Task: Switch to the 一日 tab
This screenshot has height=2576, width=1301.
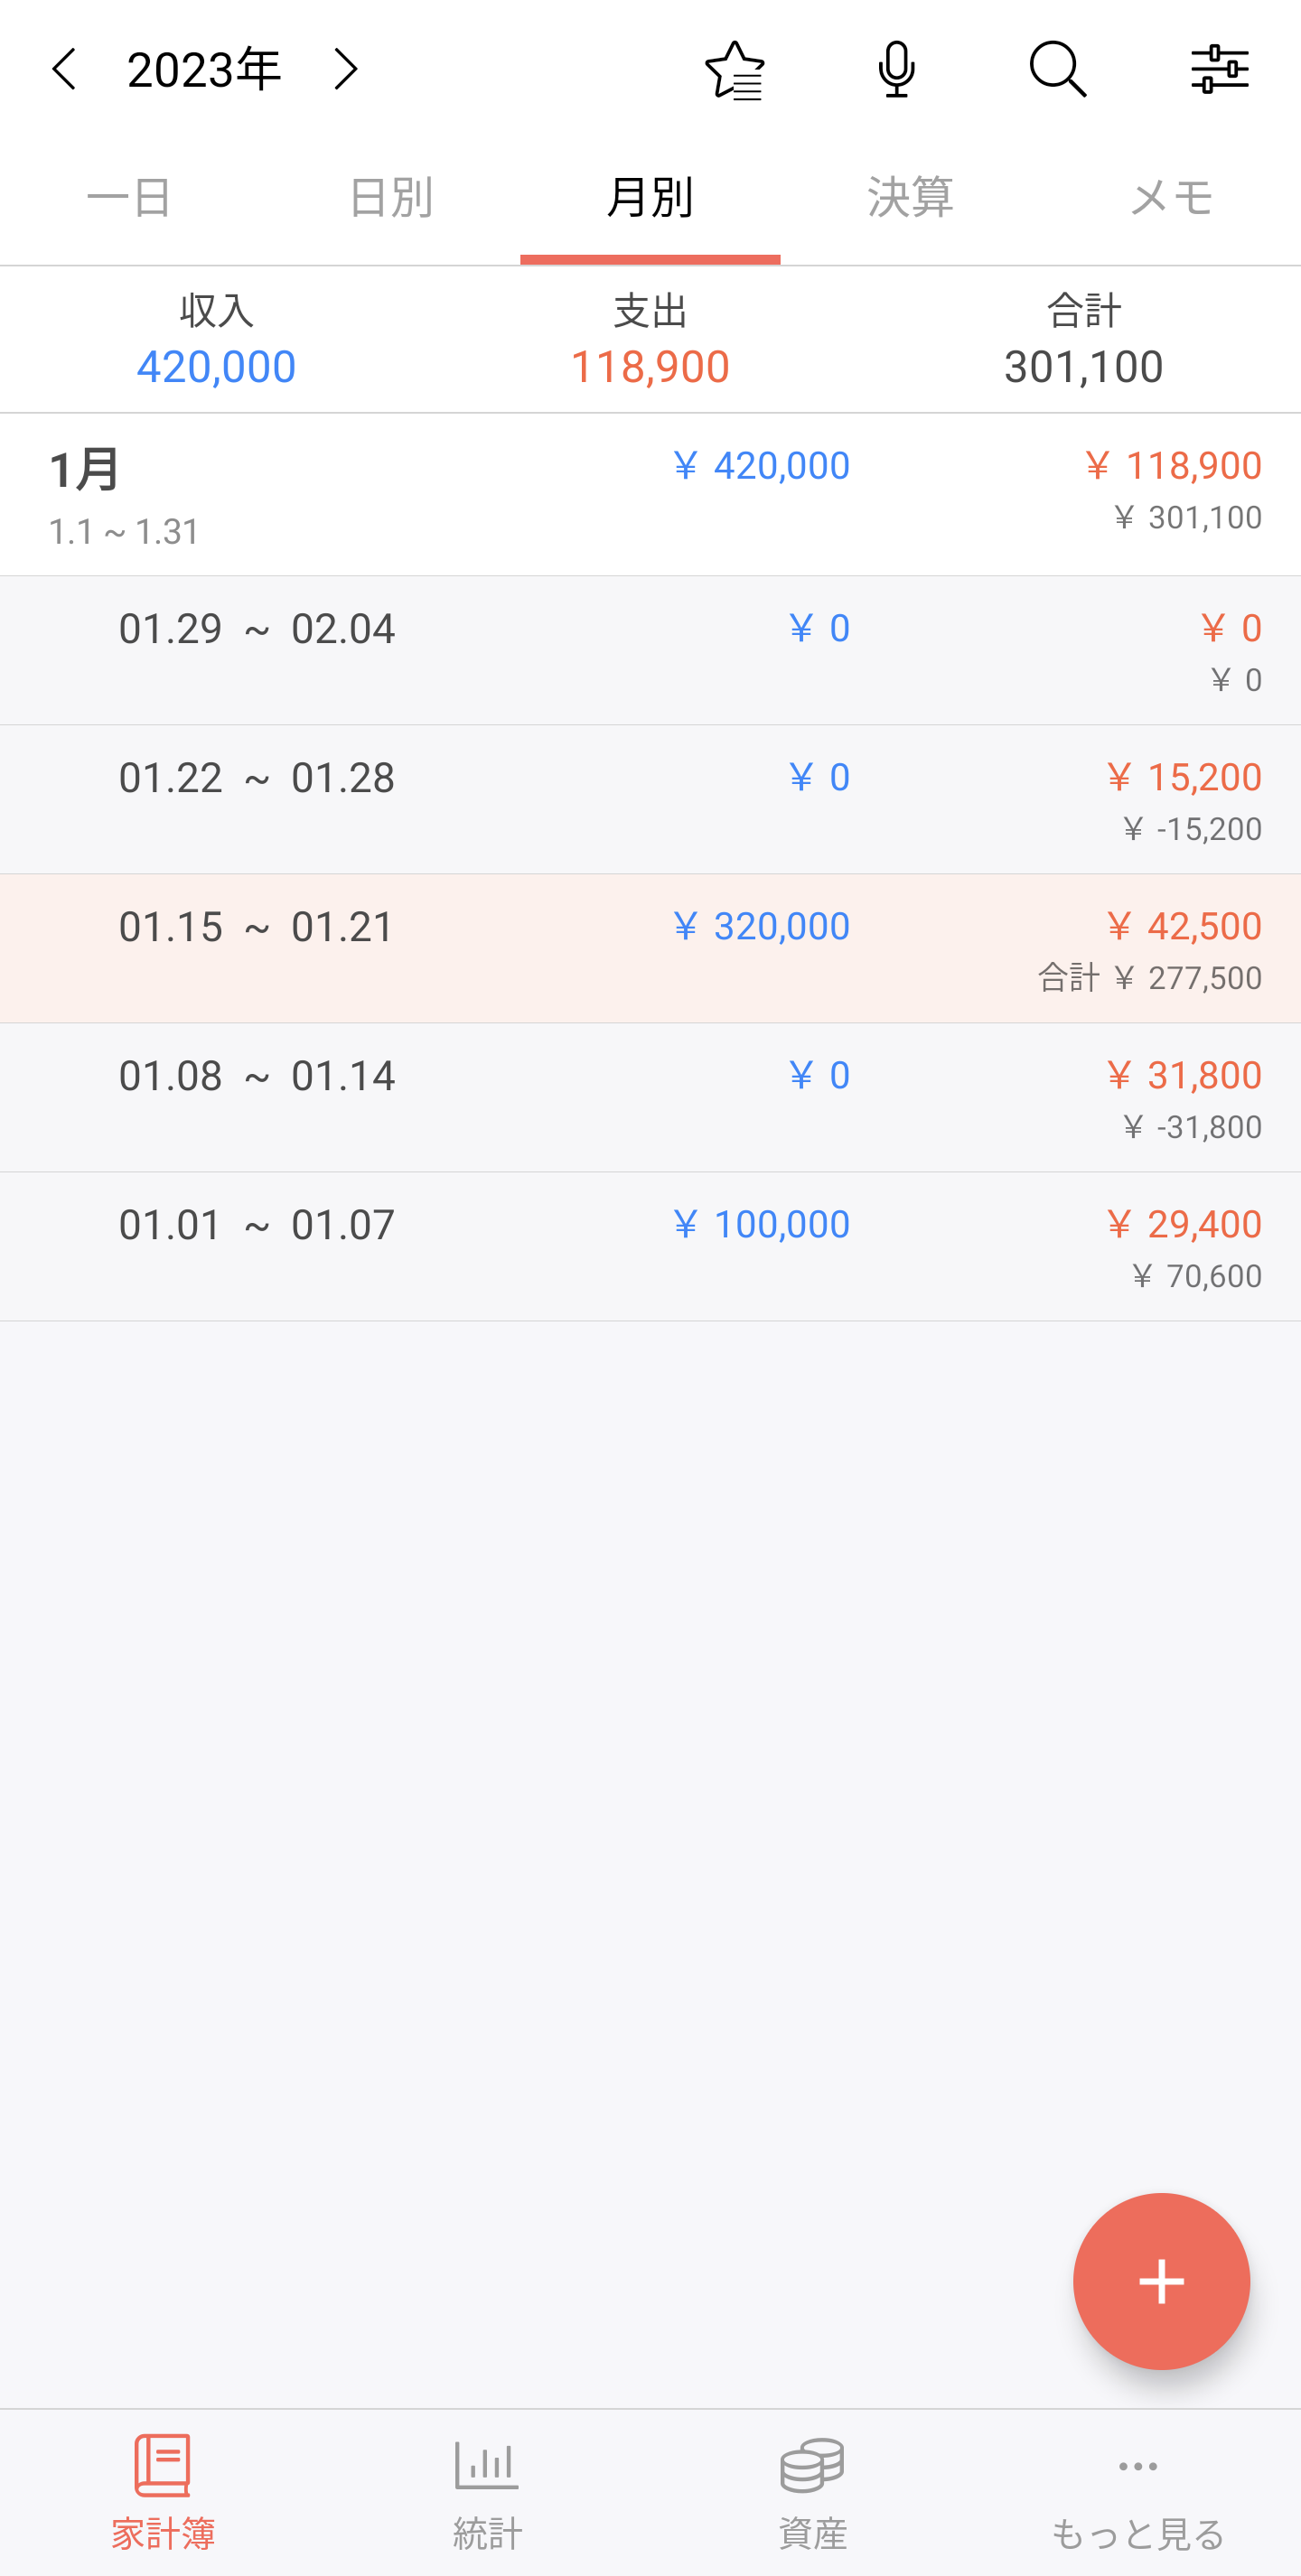Action: (130, 198)
